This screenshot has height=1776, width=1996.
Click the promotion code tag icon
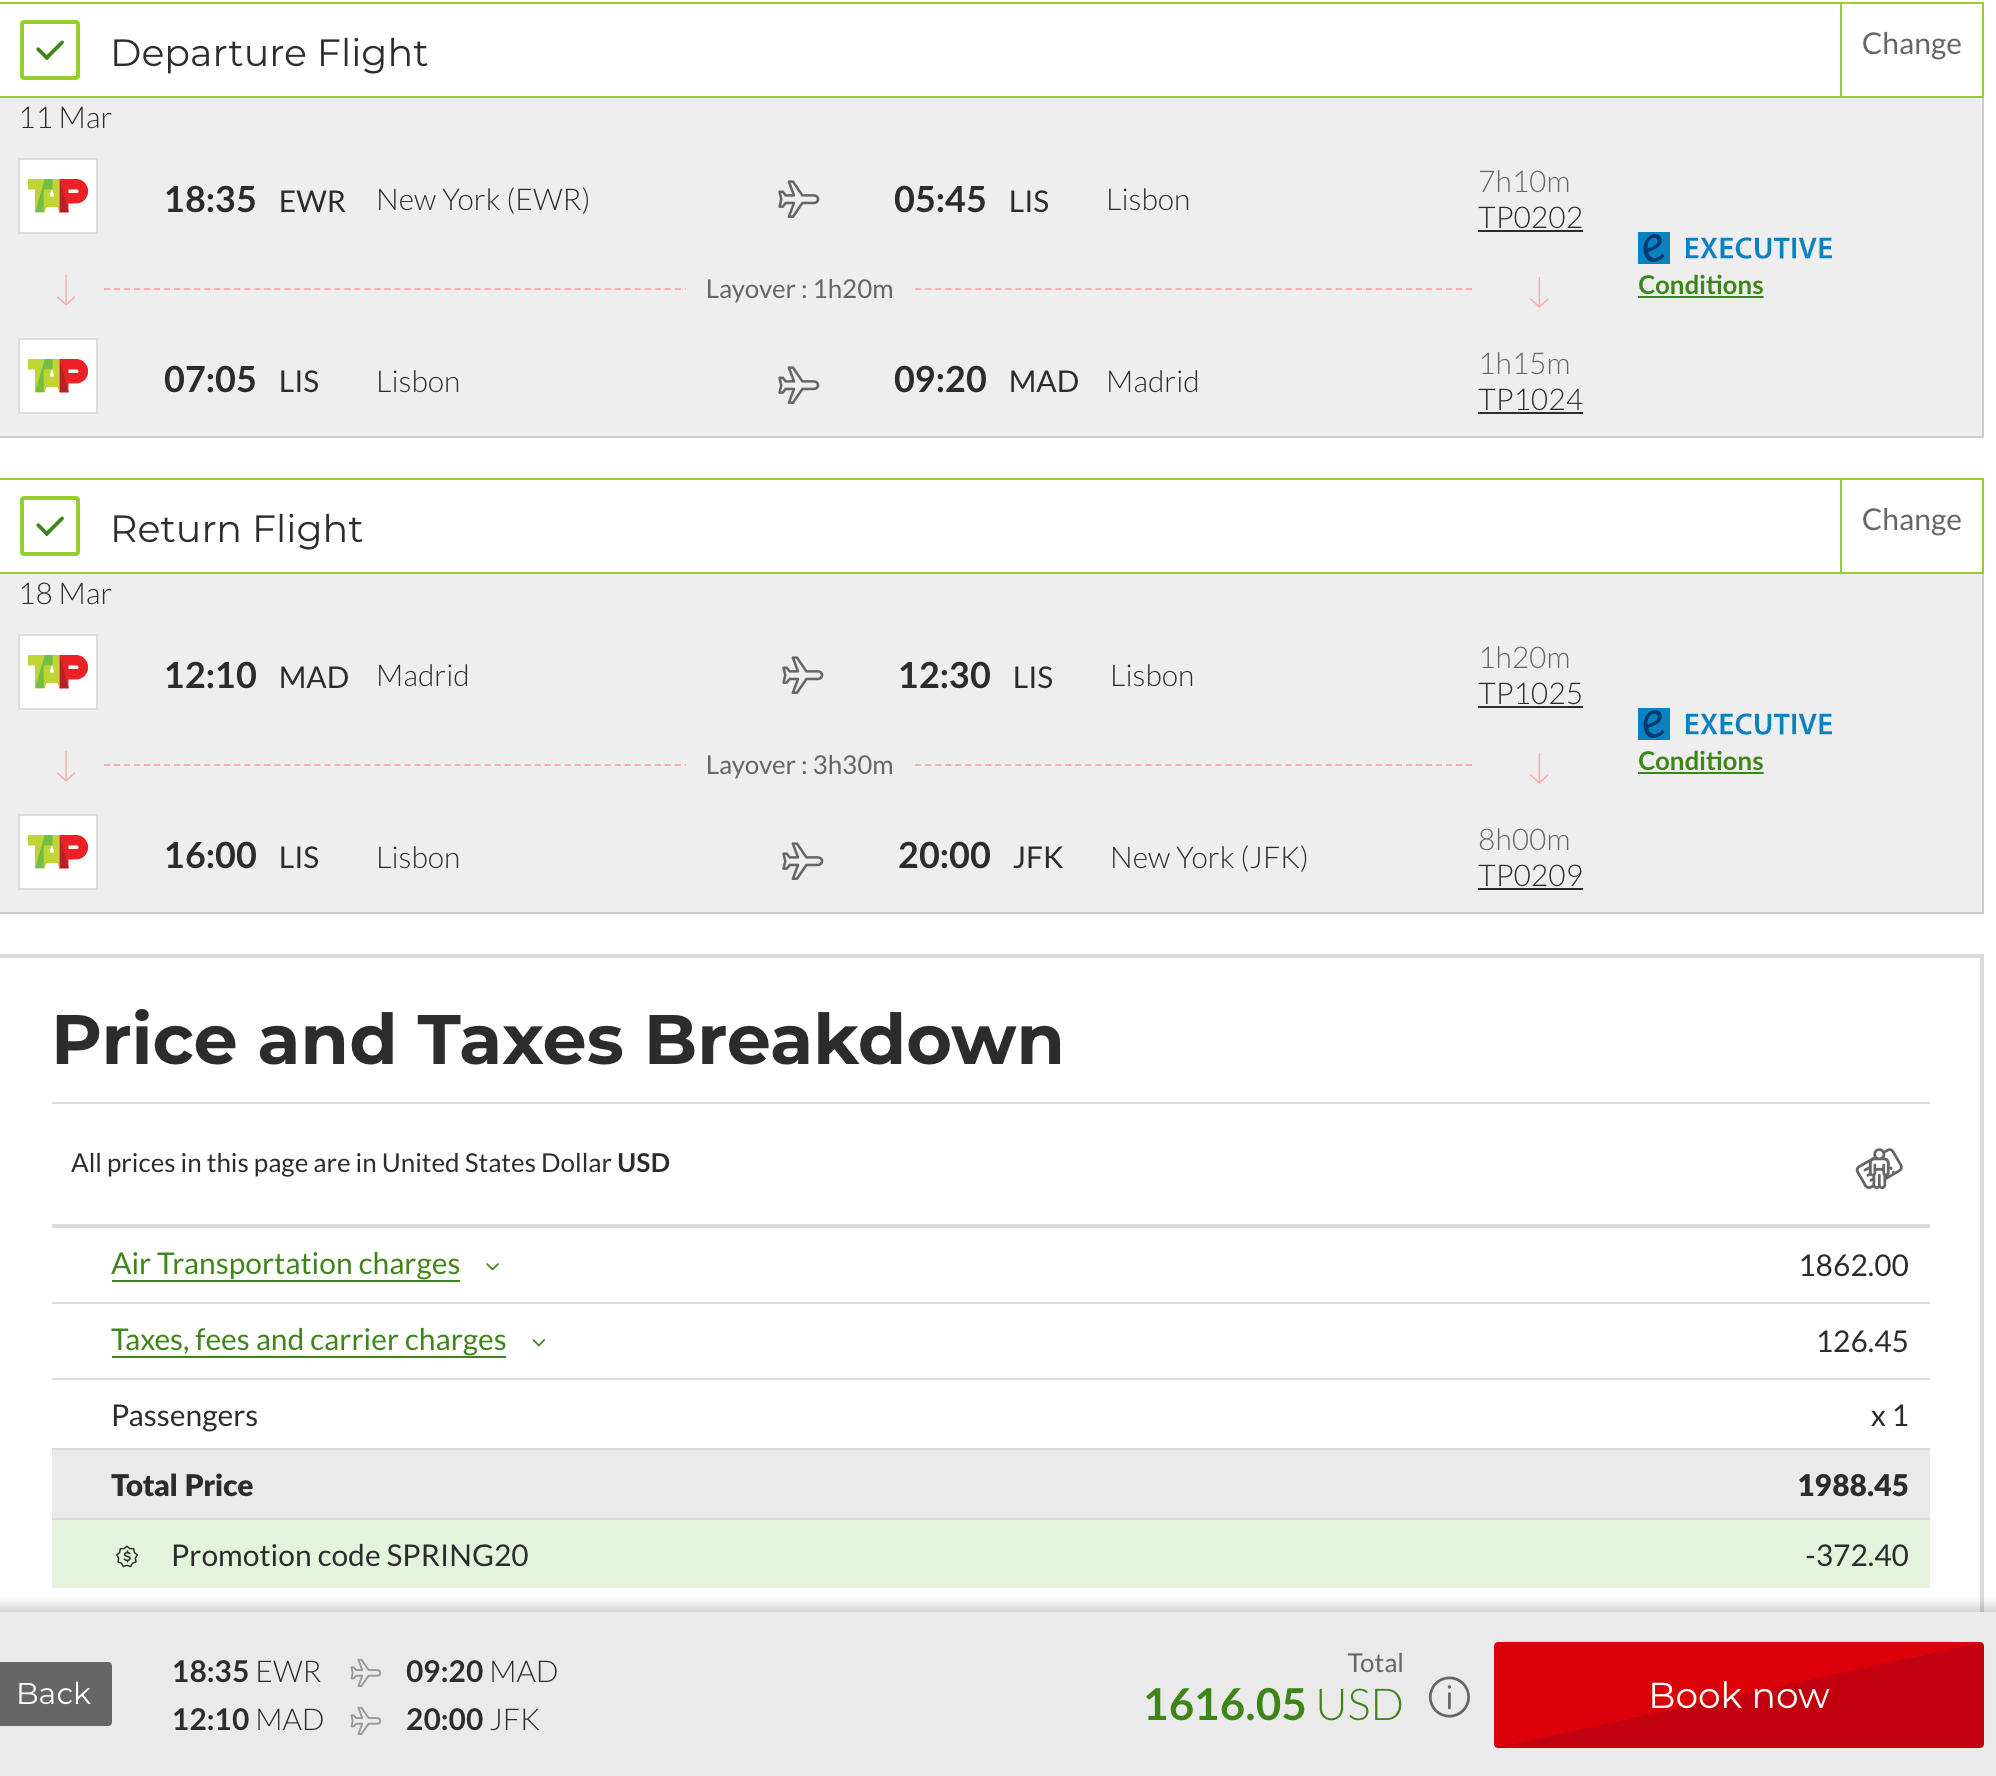click(127, 1556)
